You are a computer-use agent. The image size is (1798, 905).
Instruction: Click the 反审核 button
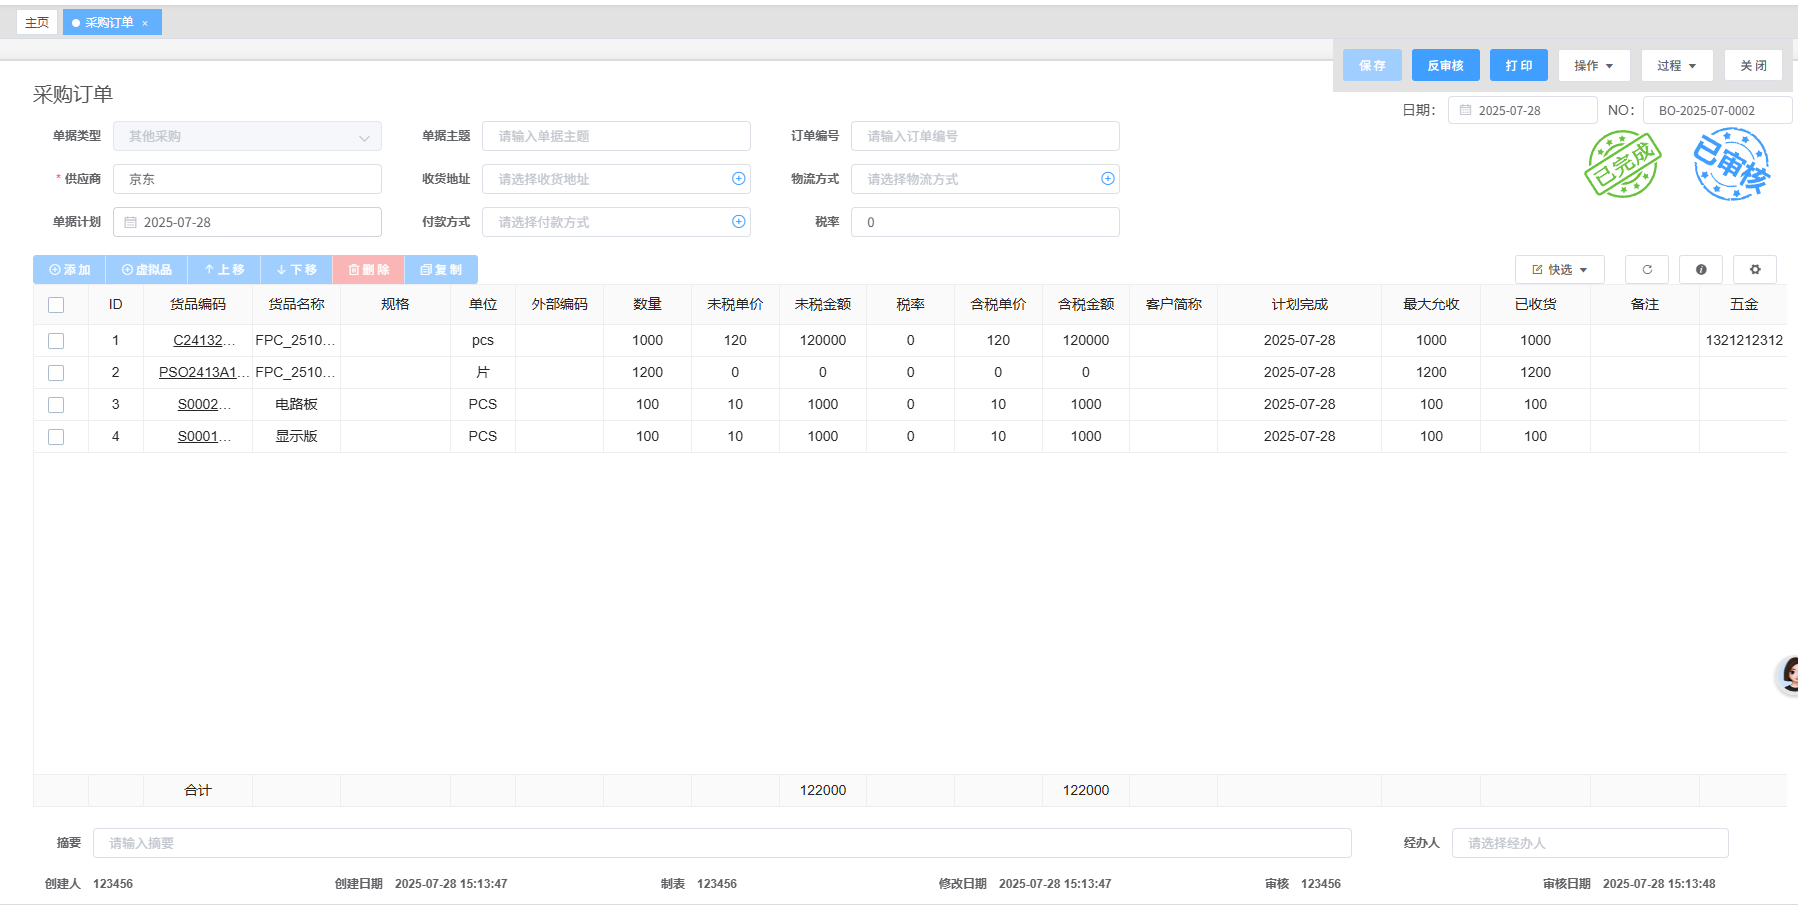(1445, 66)
